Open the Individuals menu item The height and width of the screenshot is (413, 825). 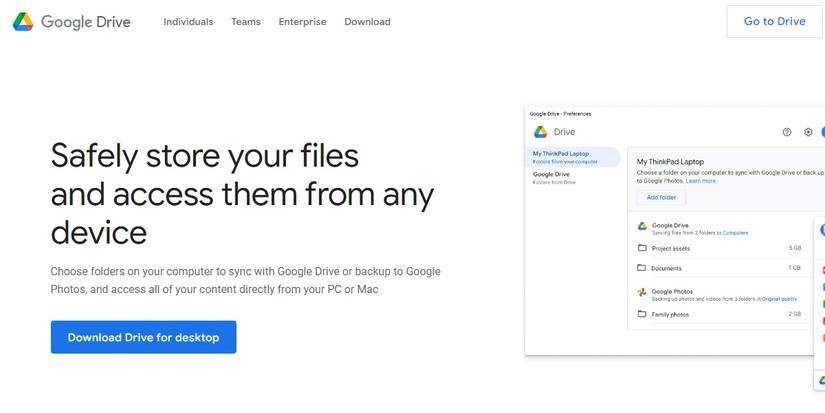[188, 22]
